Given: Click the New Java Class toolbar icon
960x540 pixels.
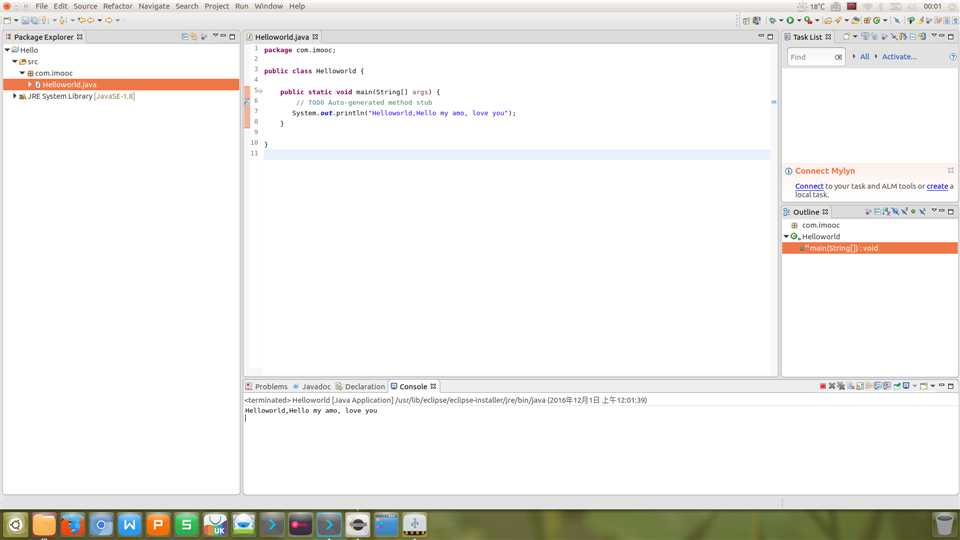Looking at the screenshot, I should [x=876, y=21].
